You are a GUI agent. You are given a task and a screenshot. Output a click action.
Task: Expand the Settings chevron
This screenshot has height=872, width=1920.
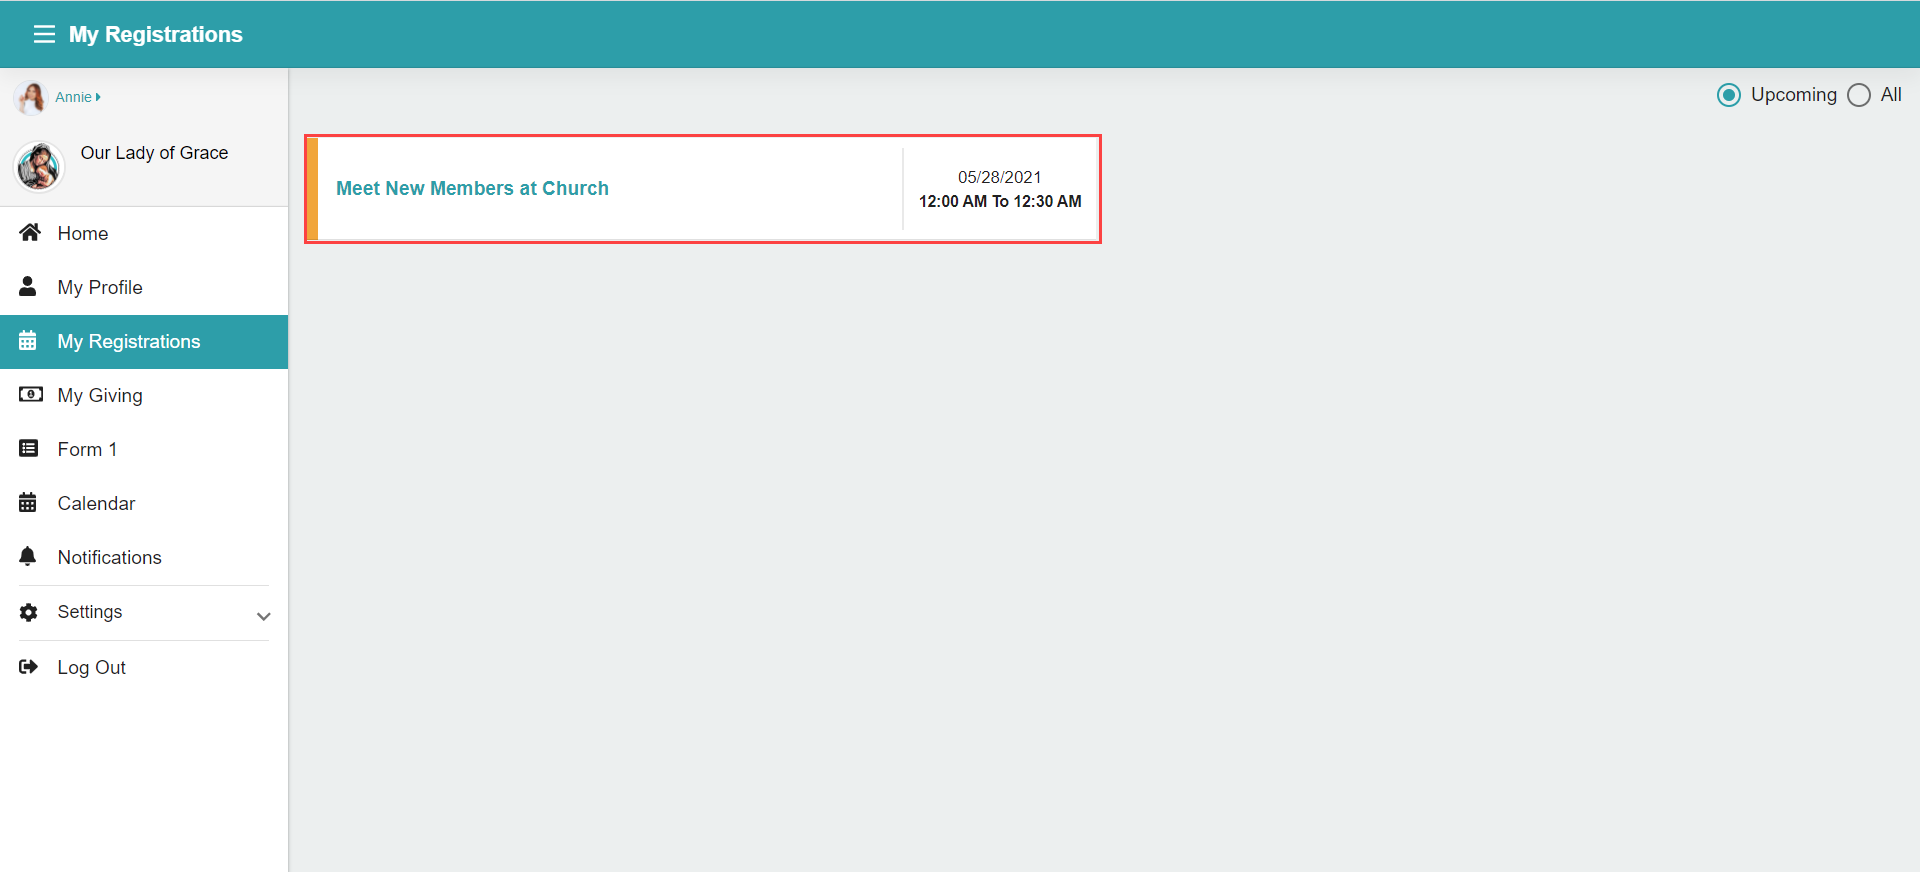[x=264, y=616]
